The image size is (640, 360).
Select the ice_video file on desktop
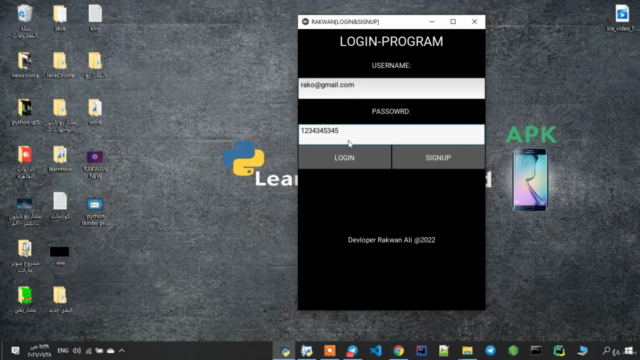pyautogui.click(x=622, y=18)
